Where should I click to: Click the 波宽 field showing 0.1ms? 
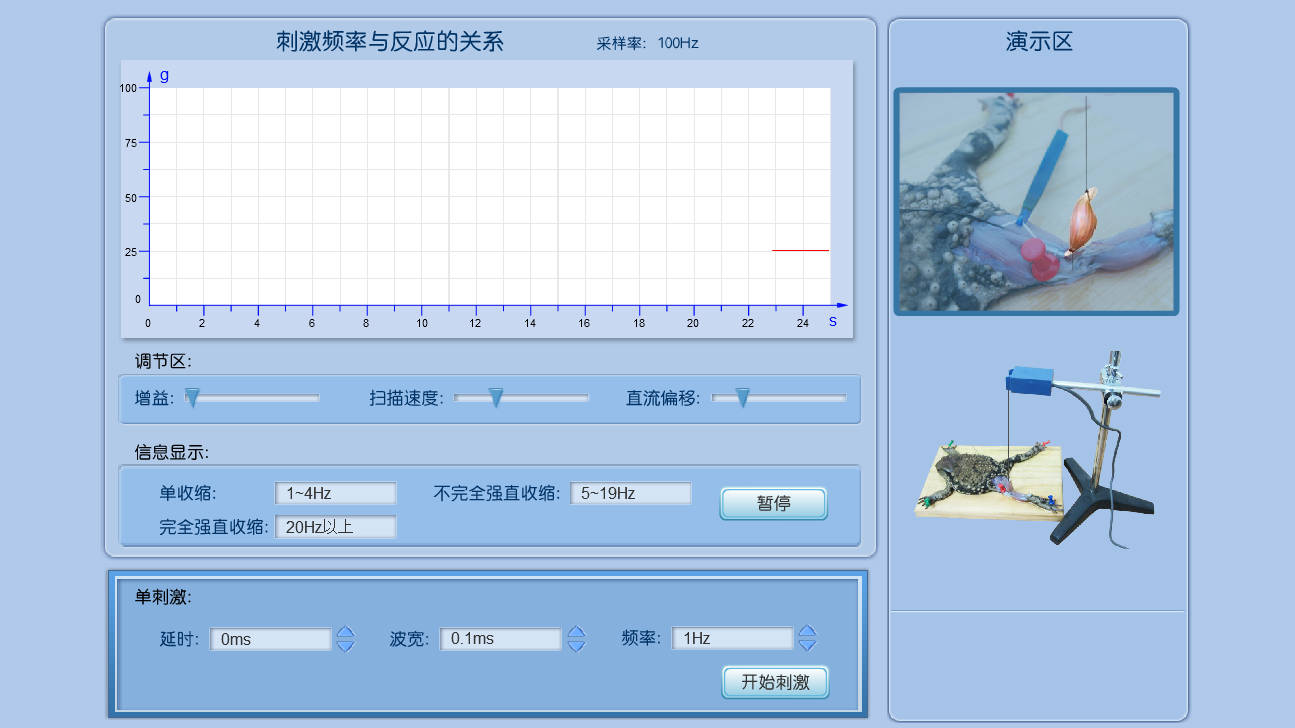501,639
